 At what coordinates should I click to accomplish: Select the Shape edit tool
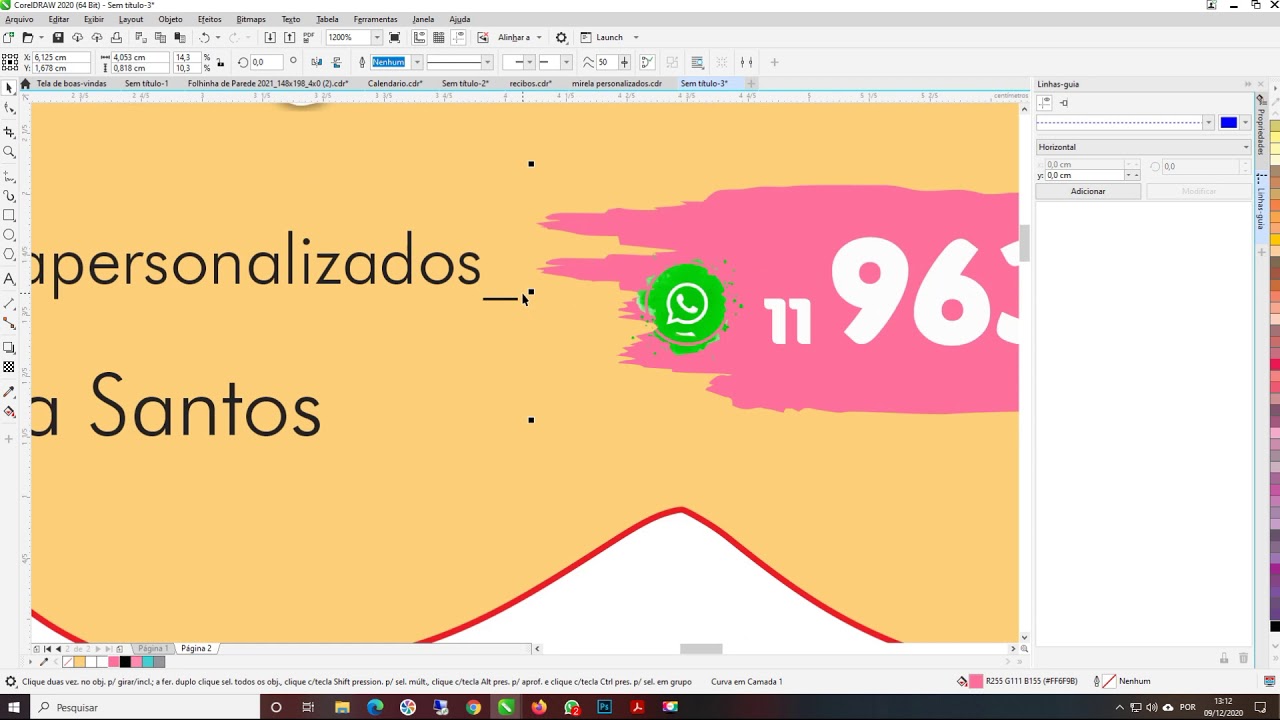click(9, 108)
